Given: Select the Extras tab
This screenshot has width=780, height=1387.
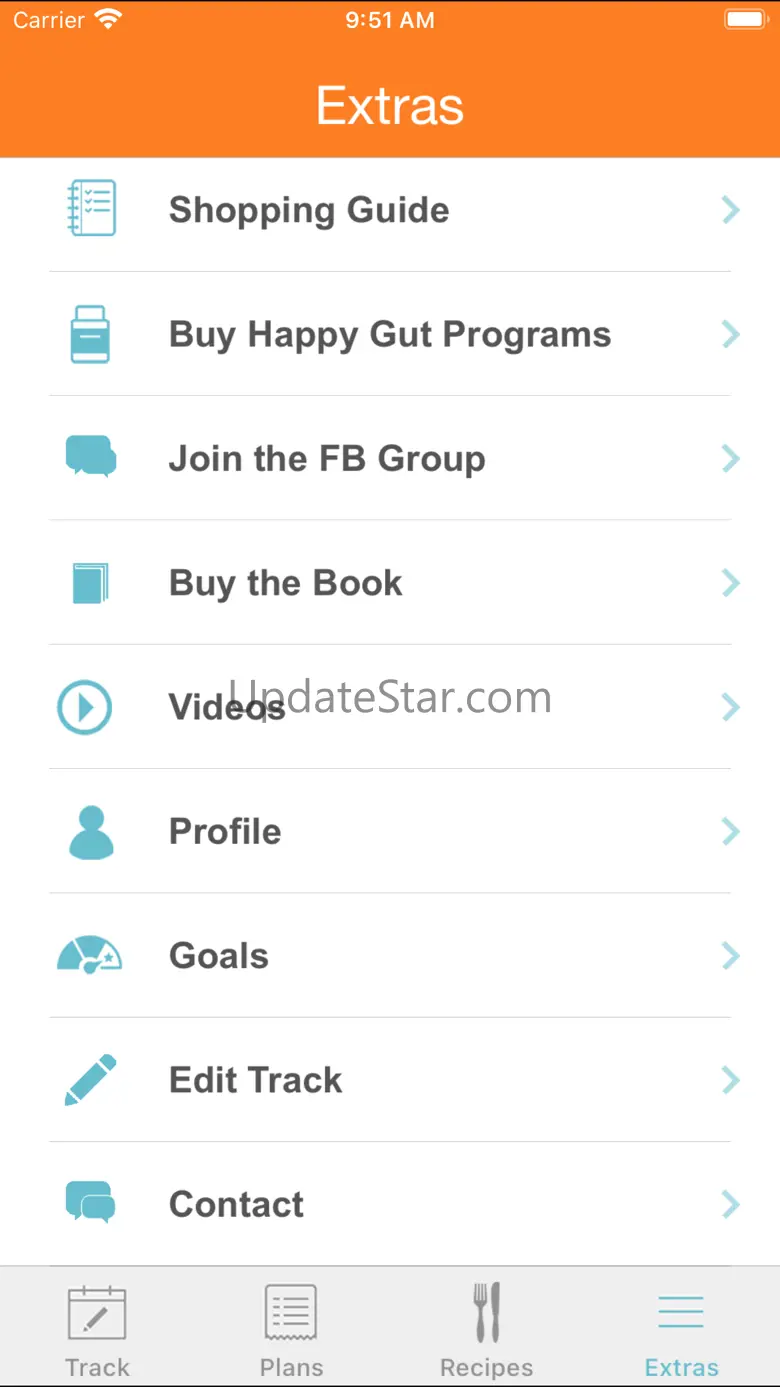Looking at the screenshot, I should tap(681, 1330).
